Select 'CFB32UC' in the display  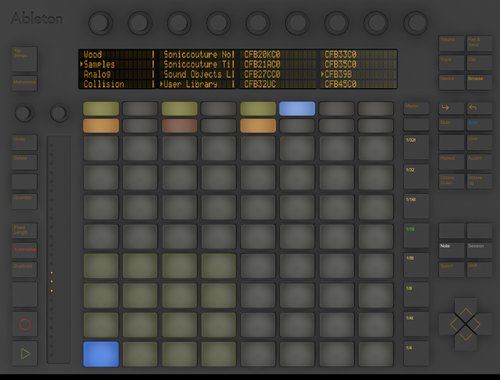(260, 84)
